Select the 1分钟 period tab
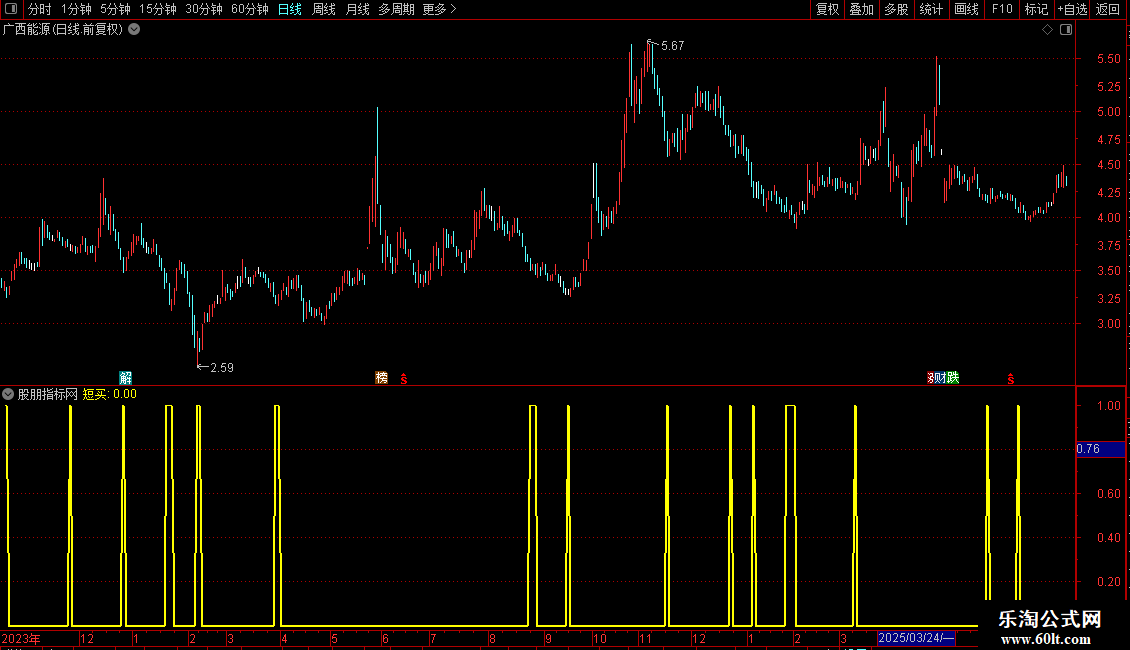Screen dimensions: 1130x650 (76, 9)
